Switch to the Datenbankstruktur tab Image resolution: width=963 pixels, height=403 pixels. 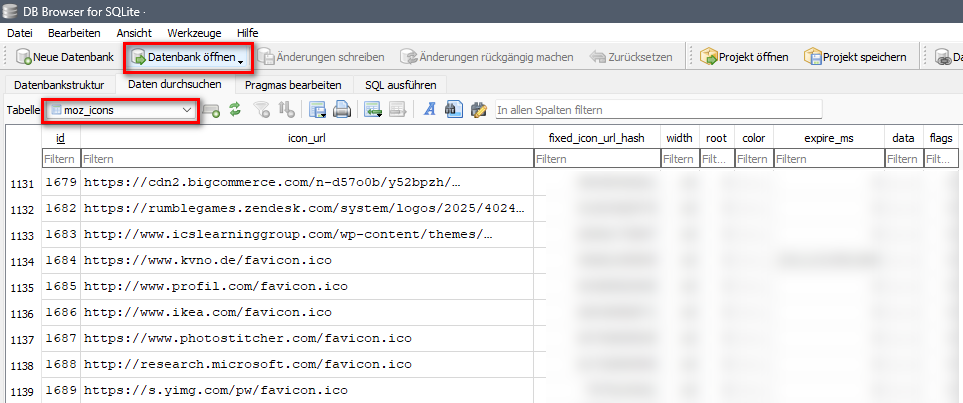[59, 85]
